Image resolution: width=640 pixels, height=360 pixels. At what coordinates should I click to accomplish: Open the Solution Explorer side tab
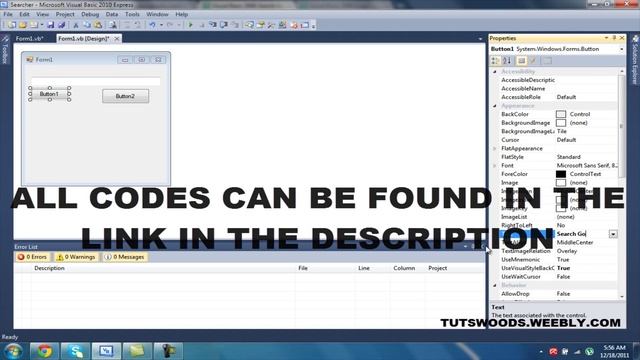pyautogui.click(x=635, y=60)
